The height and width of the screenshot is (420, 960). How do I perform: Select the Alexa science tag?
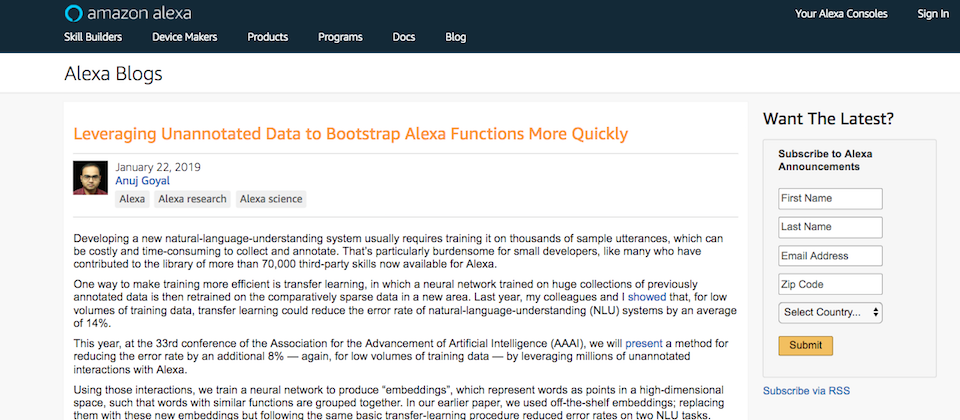271,199
